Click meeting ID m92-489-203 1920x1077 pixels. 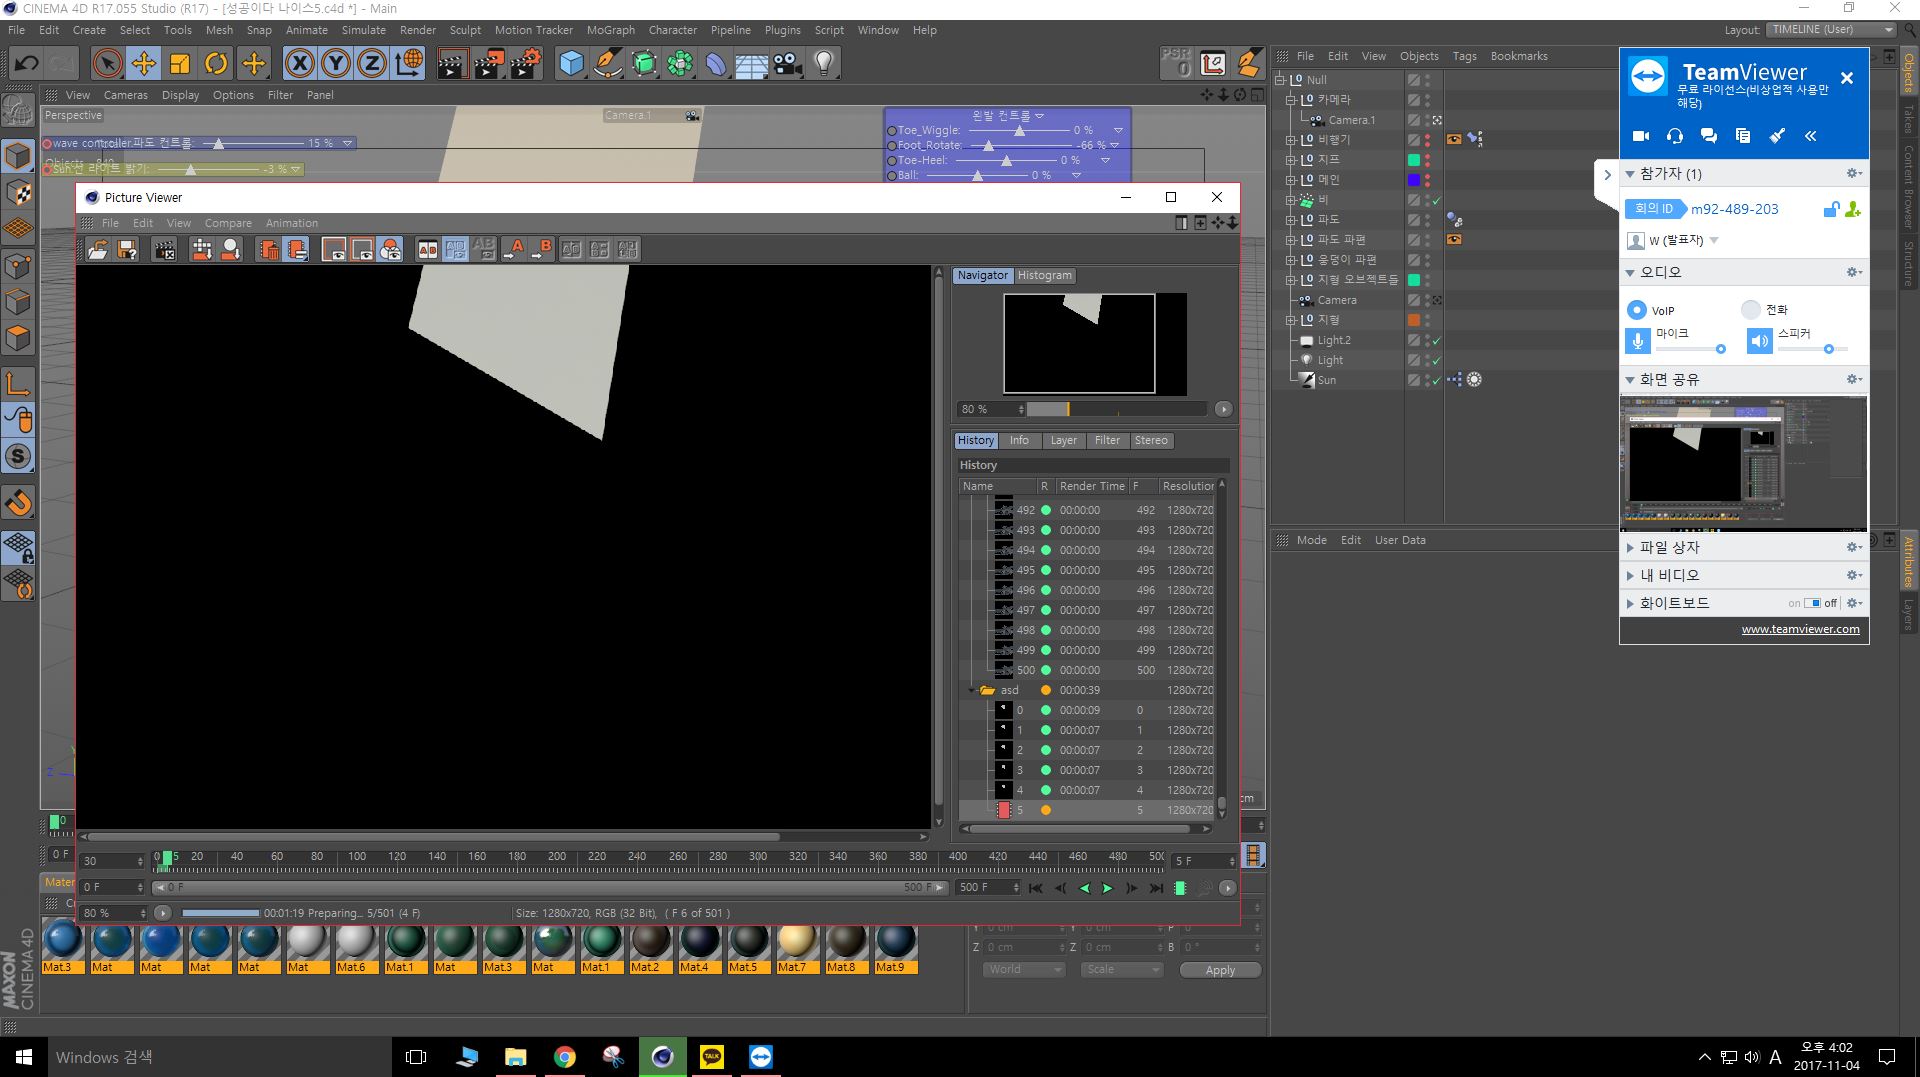(x=1735, y=209)
